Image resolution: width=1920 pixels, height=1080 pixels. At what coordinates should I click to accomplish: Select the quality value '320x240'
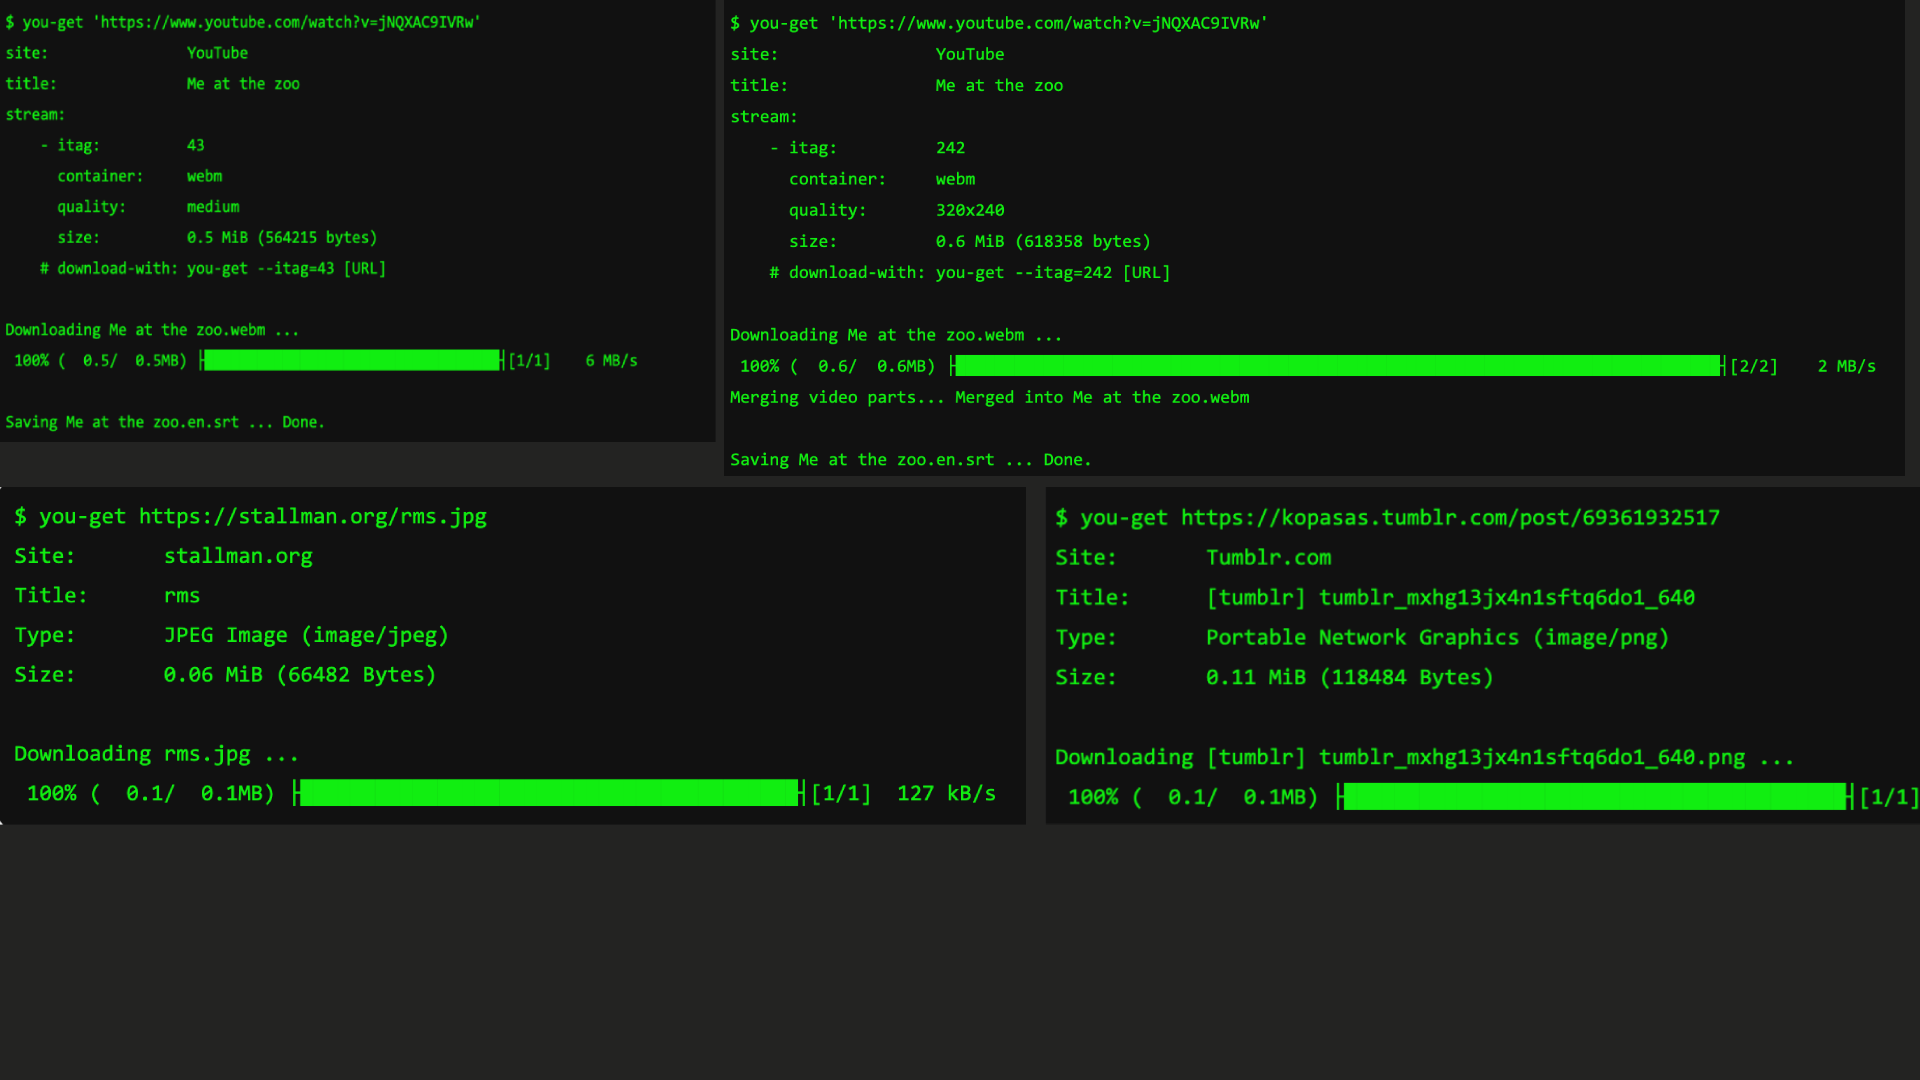pyautogui.click(x=970, y=210)
